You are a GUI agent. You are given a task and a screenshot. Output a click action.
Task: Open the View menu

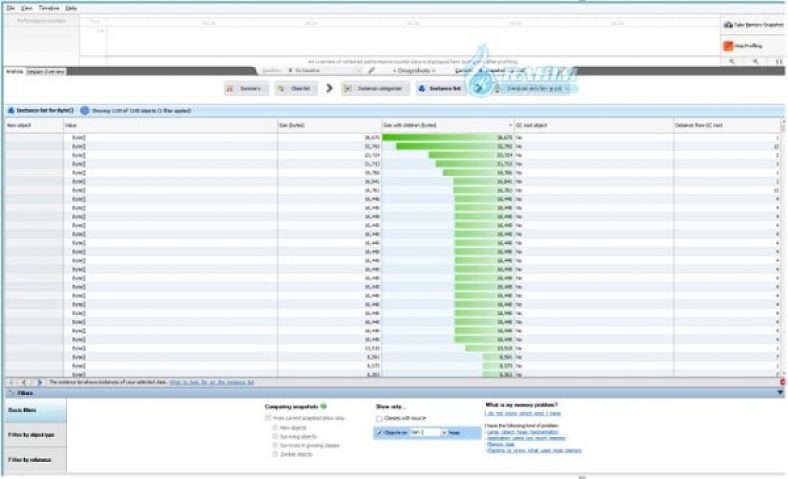pos(27,8)
